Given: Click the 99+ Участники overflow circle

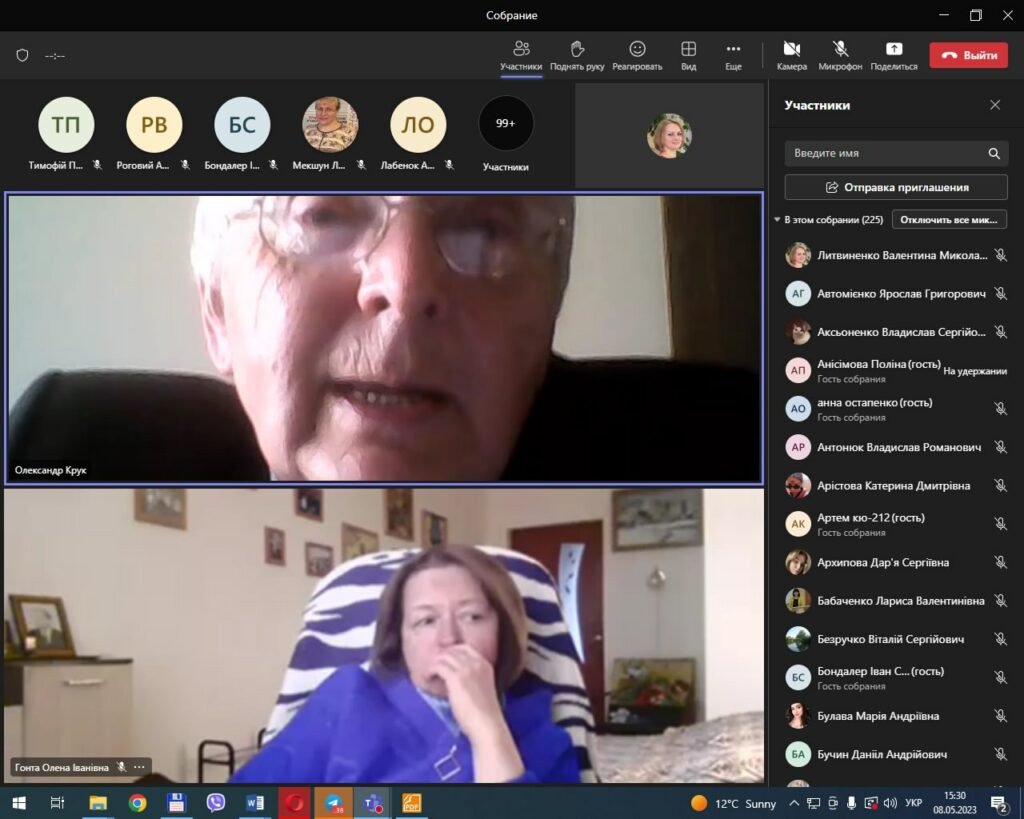Looking at the screenshot, I should pos(506,124).
